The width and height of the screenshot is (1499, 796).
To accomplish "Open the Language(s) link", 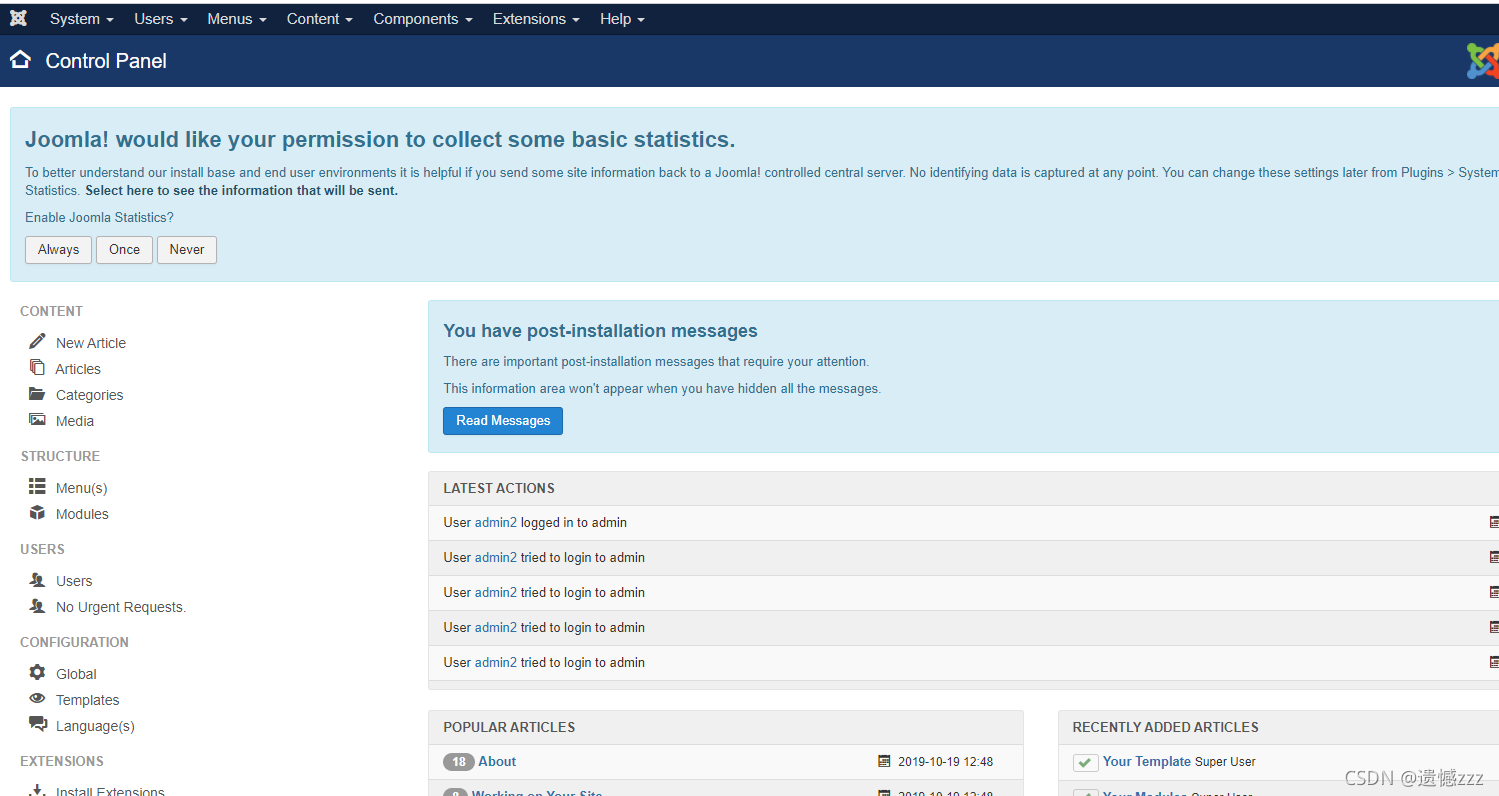I will pos(95,726).
